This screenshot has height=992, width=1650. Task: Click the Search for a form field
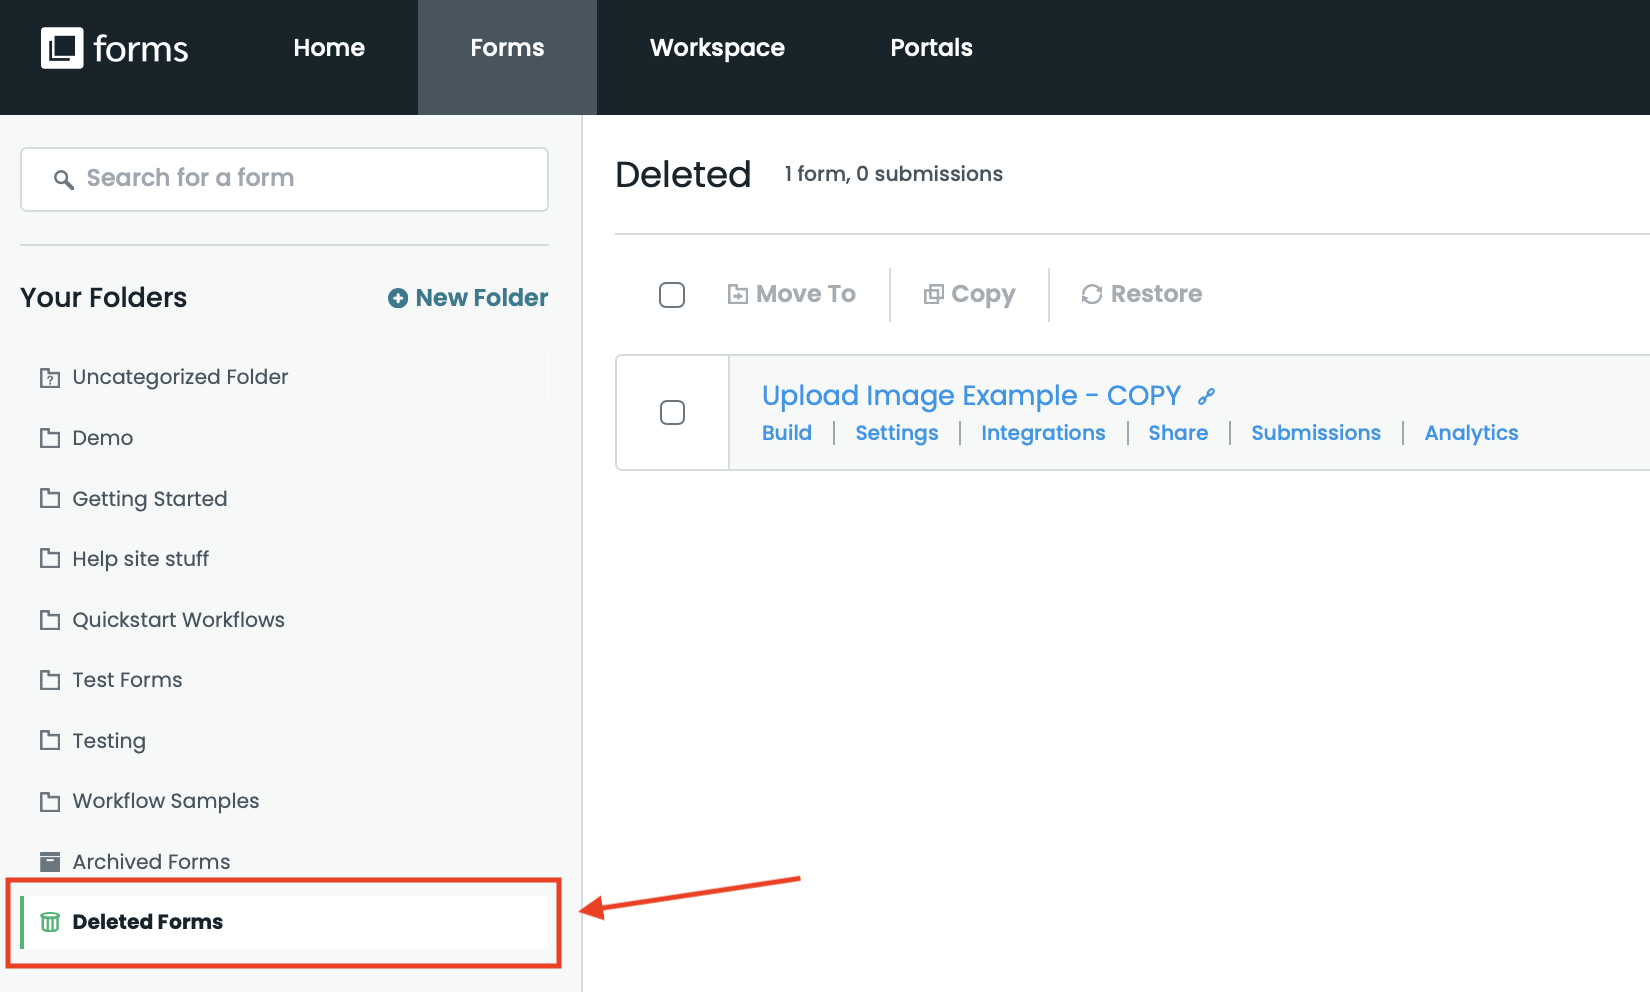[x=284, y=179]
